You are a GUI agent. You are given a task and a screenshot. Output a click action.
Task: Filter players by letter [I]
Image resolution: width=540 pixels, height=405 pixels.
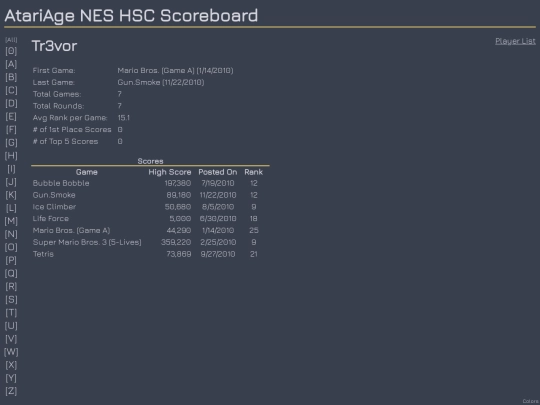(11, 169)
